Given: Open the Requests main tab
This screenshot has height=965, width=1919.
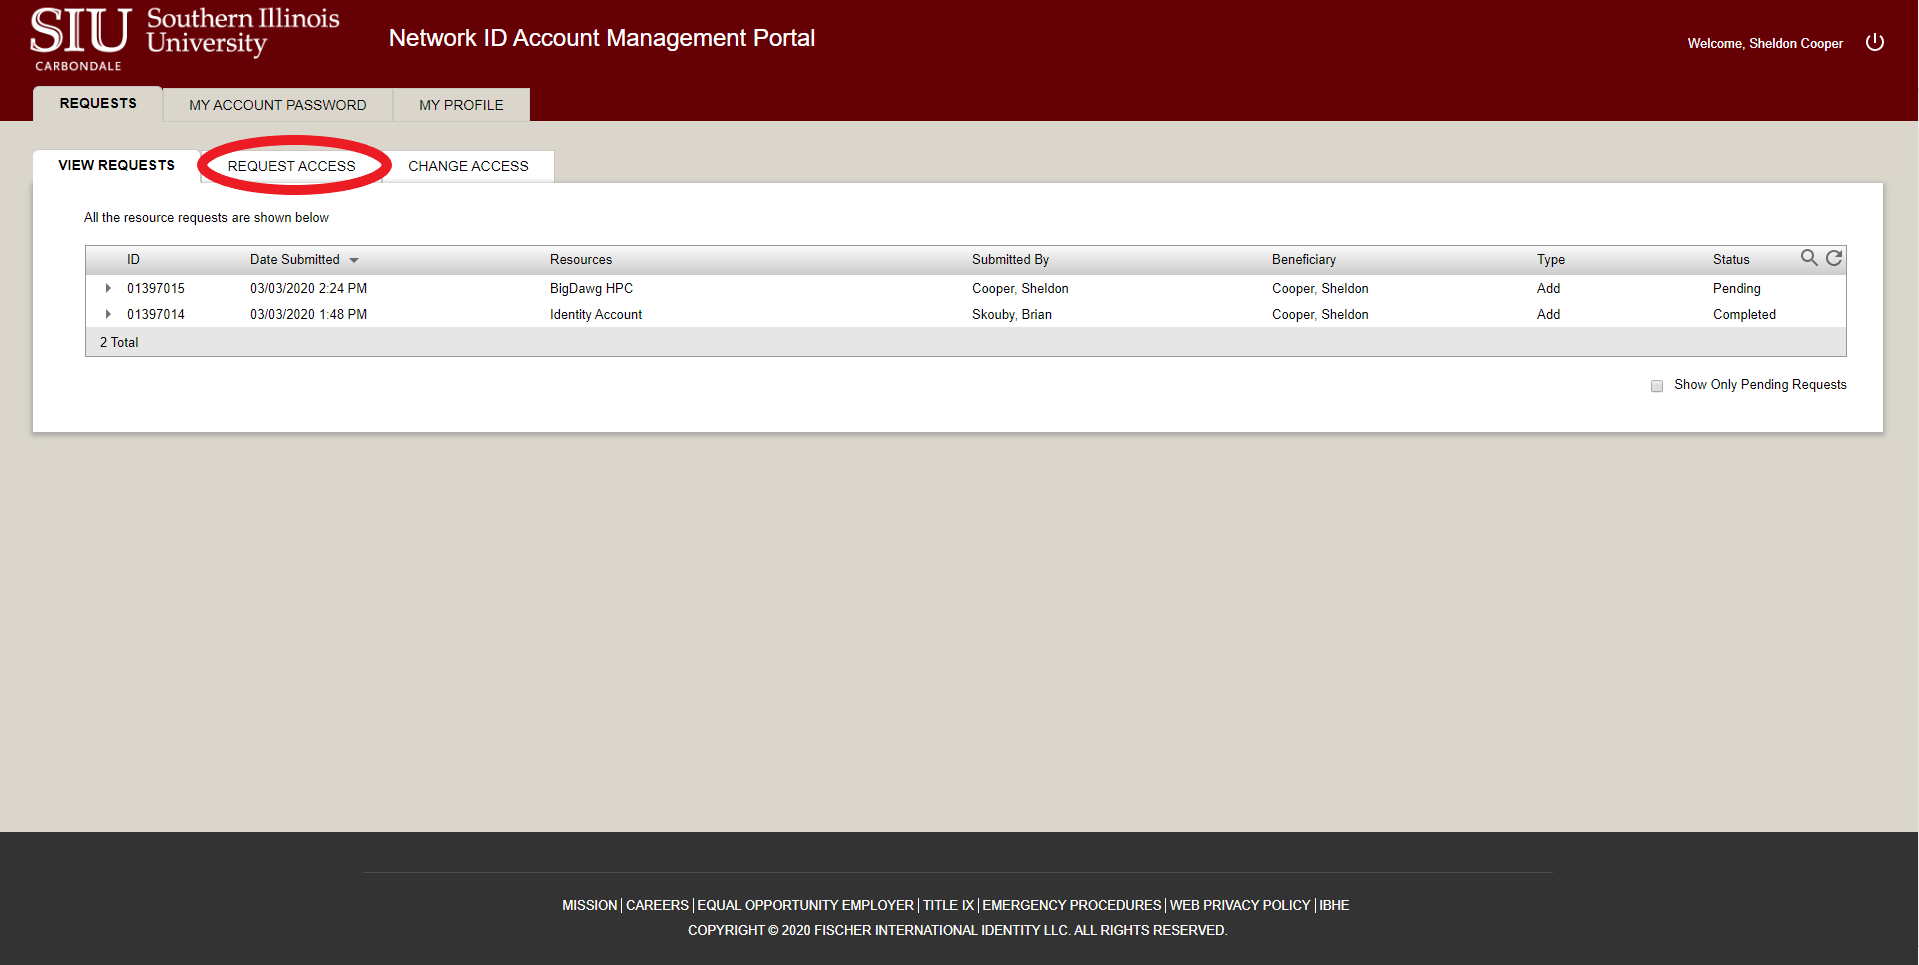Looking at the screenshot, I should (x=98, y=103).
